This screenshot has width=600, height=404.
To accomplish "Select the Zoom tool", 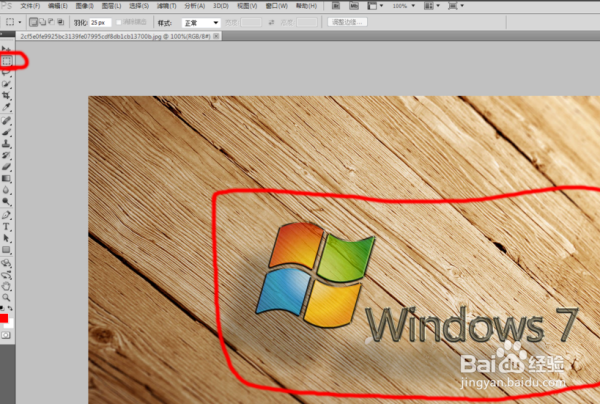I will coord(6,297).
